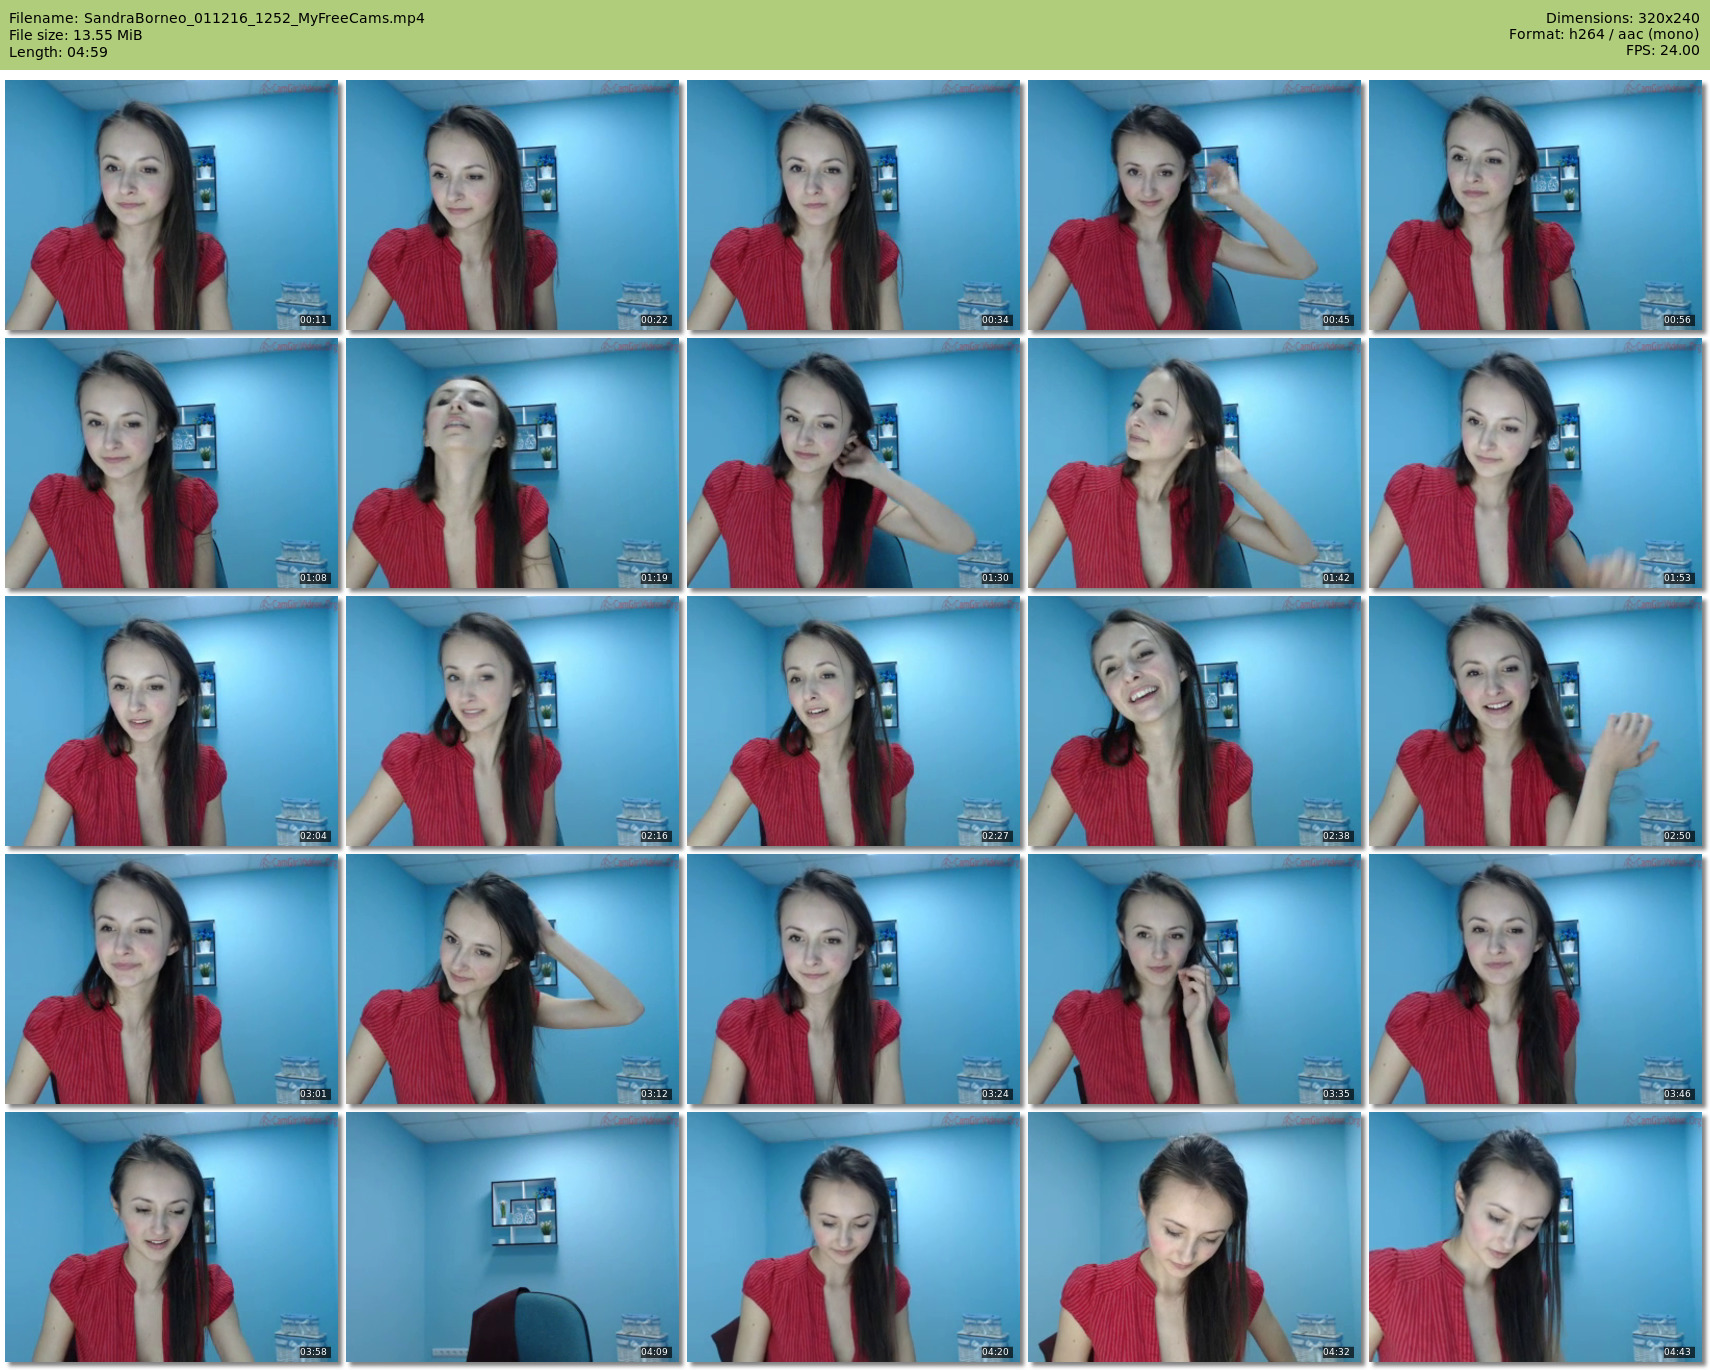The image size is (1710, 1370).
Task: Click the frame at 04:32
Action: [x=1195, y=1237]
